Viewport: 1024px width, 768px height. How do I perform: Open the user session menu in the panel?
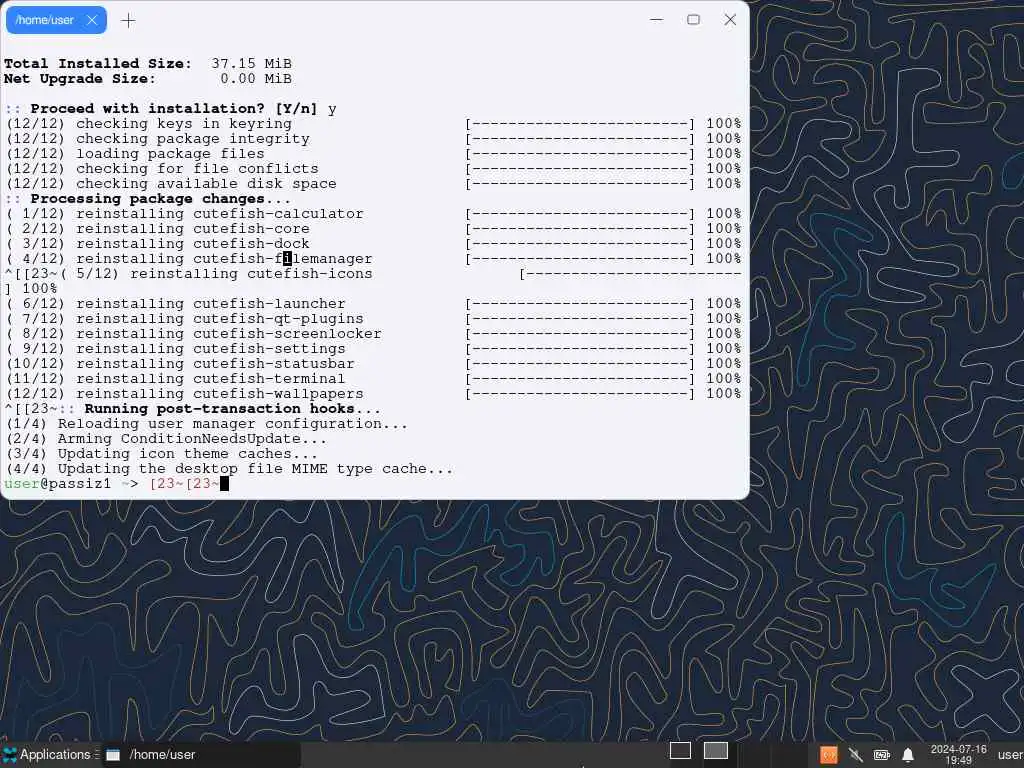[x=1010, y=755]
